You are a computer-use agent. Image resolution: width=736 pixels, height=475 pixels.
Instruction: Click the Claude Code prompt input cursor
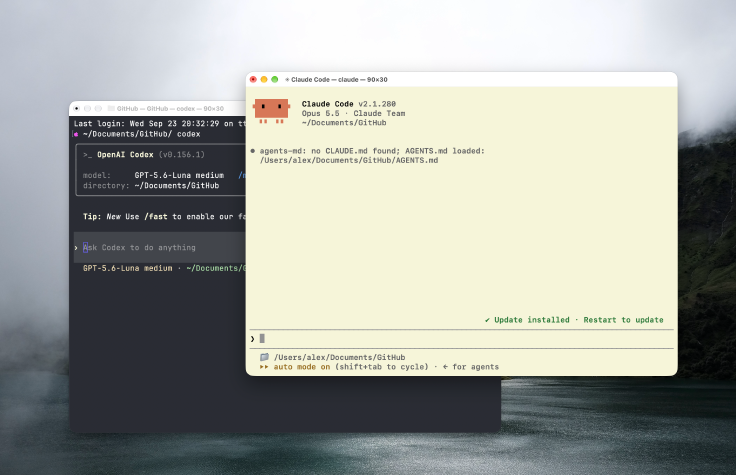(262, 338)
